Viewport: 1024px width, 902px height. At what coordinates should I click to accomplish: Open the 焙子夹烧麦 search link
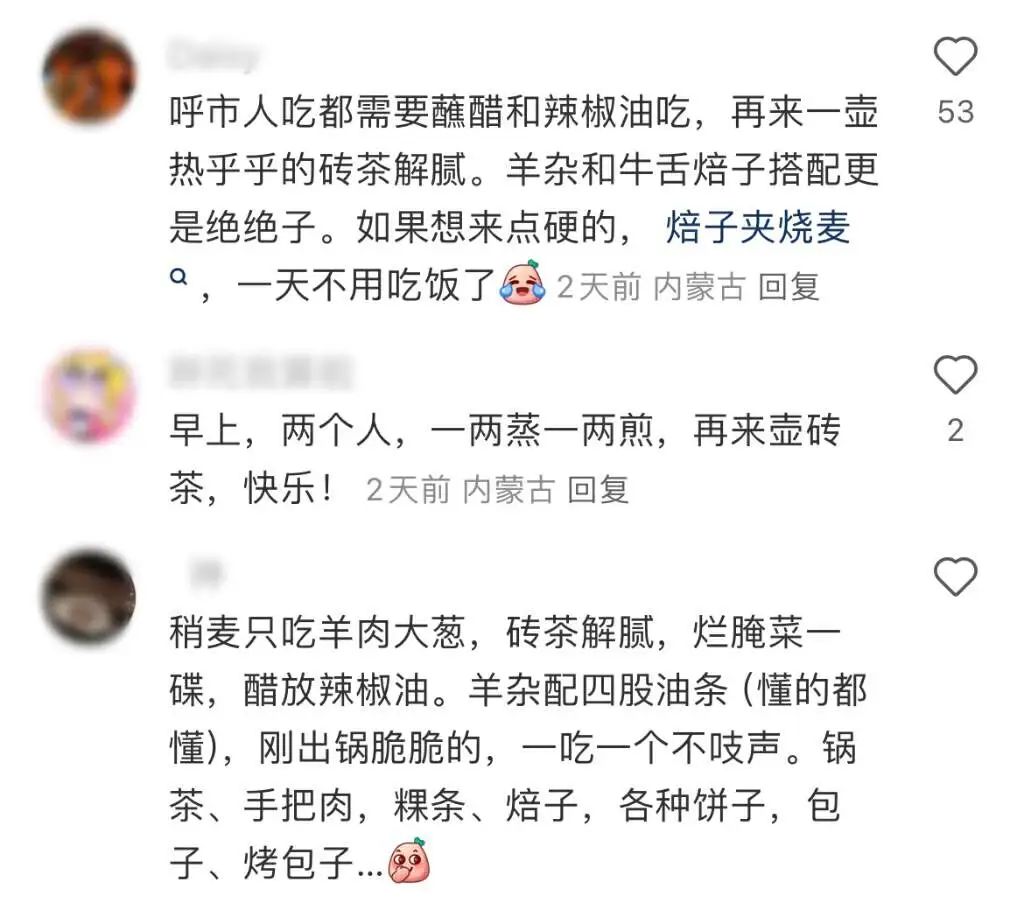(x=758, y=228)
